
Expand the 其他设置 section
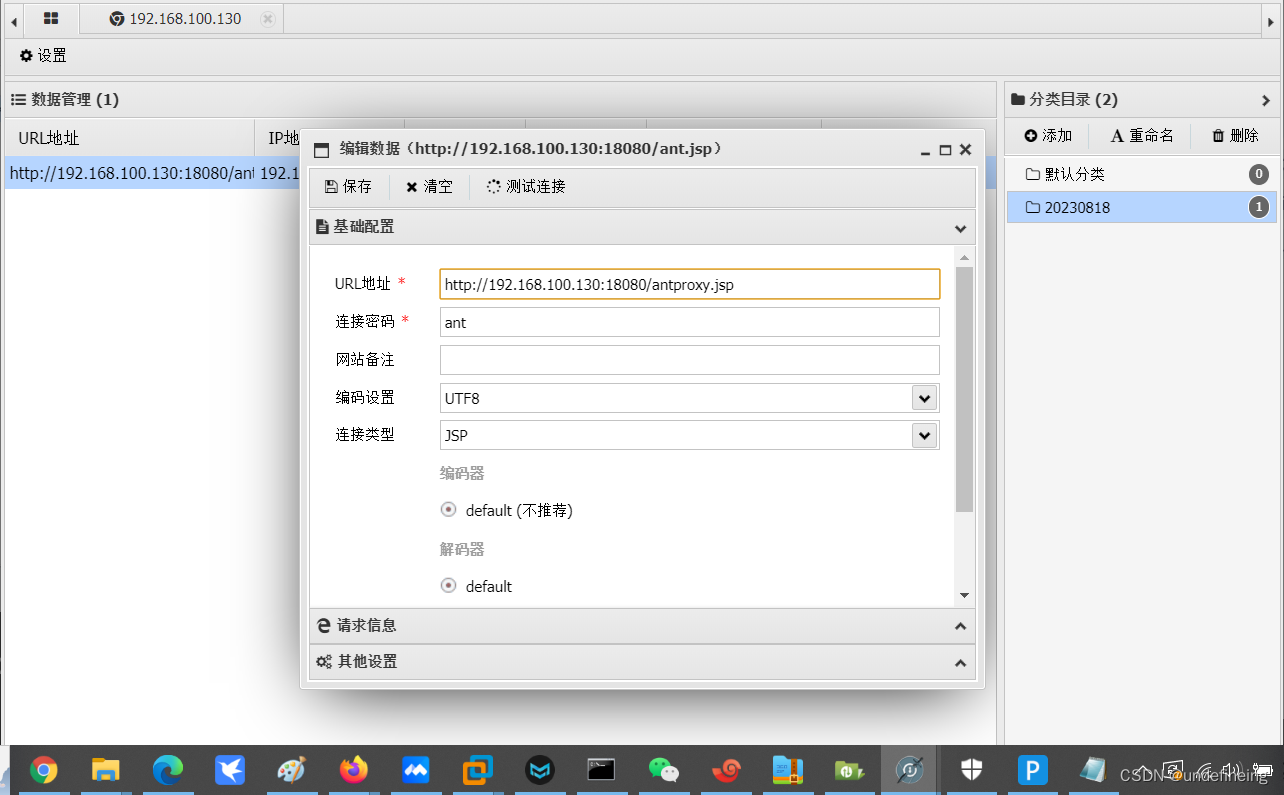pyautogui.click(x=960, y=663)
